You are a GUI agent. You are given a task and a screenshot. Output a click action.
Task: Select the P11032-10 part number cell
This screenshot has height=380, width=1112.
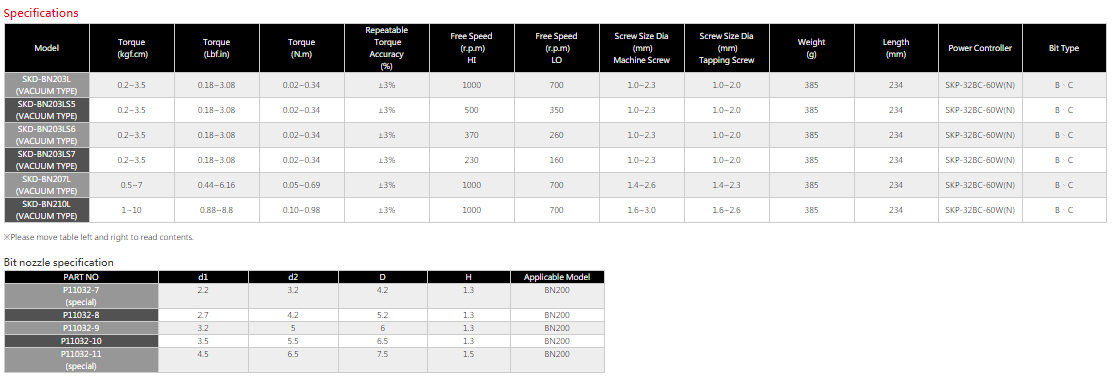click(82, 340)
